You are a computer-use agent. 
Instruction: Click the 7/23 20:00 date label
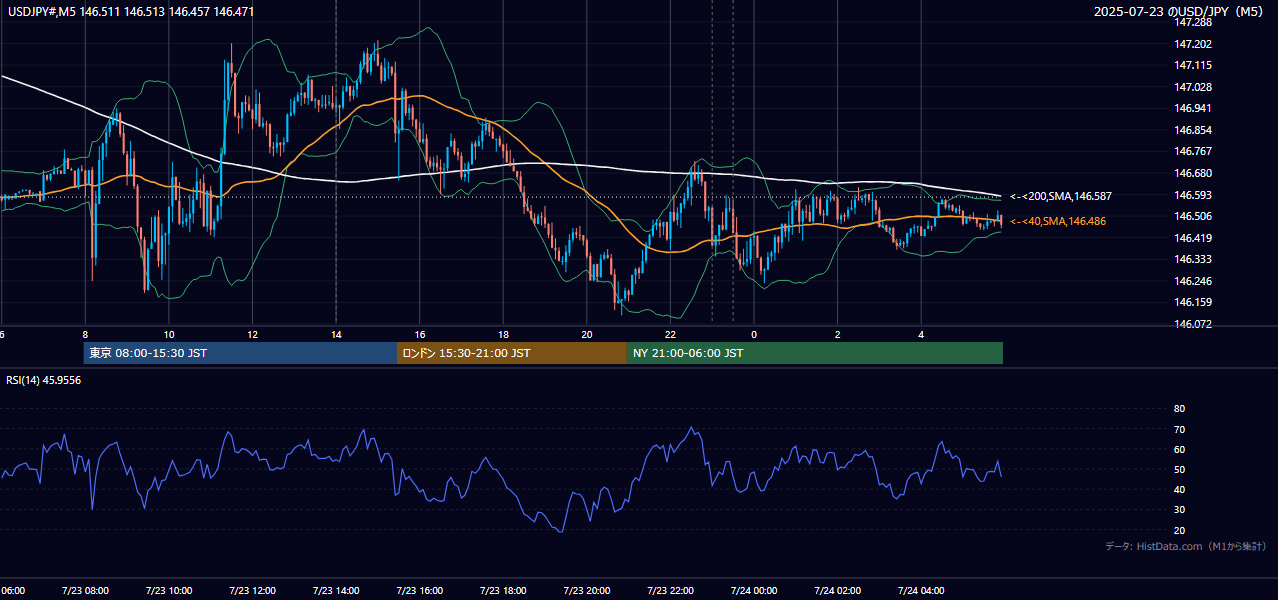click(x=587, y=591)
